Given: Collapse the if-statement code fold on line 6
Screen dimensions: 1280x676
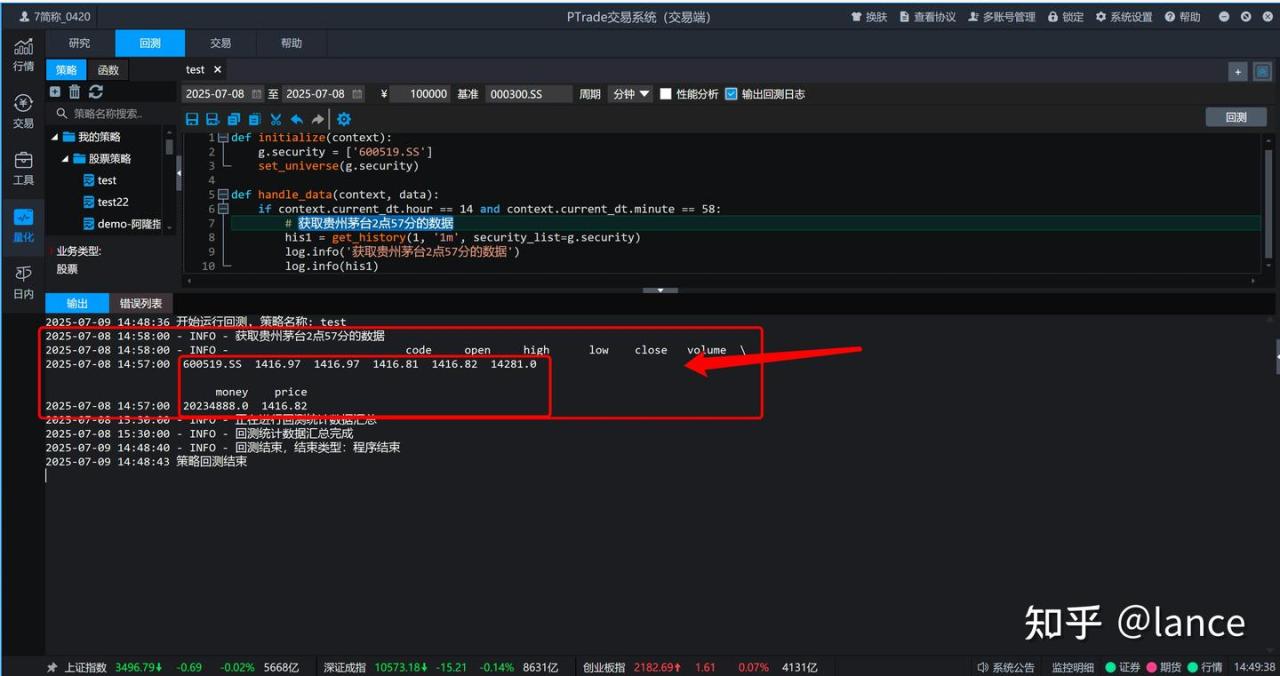Looking at the screenshot, I should 223,209.
